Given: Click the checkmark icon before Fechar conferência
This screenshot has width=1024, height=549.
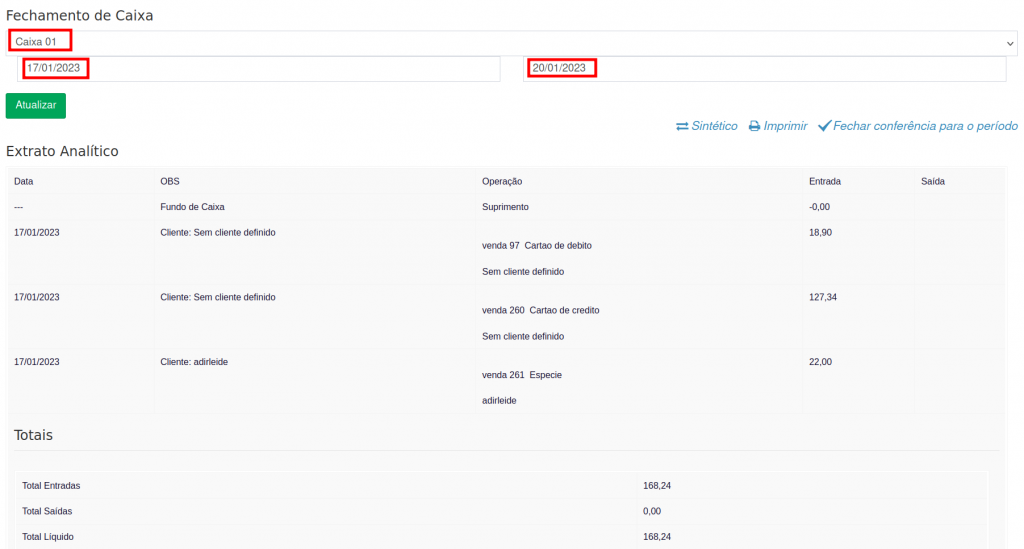Looking at the screenshot, I should point(825,127).
